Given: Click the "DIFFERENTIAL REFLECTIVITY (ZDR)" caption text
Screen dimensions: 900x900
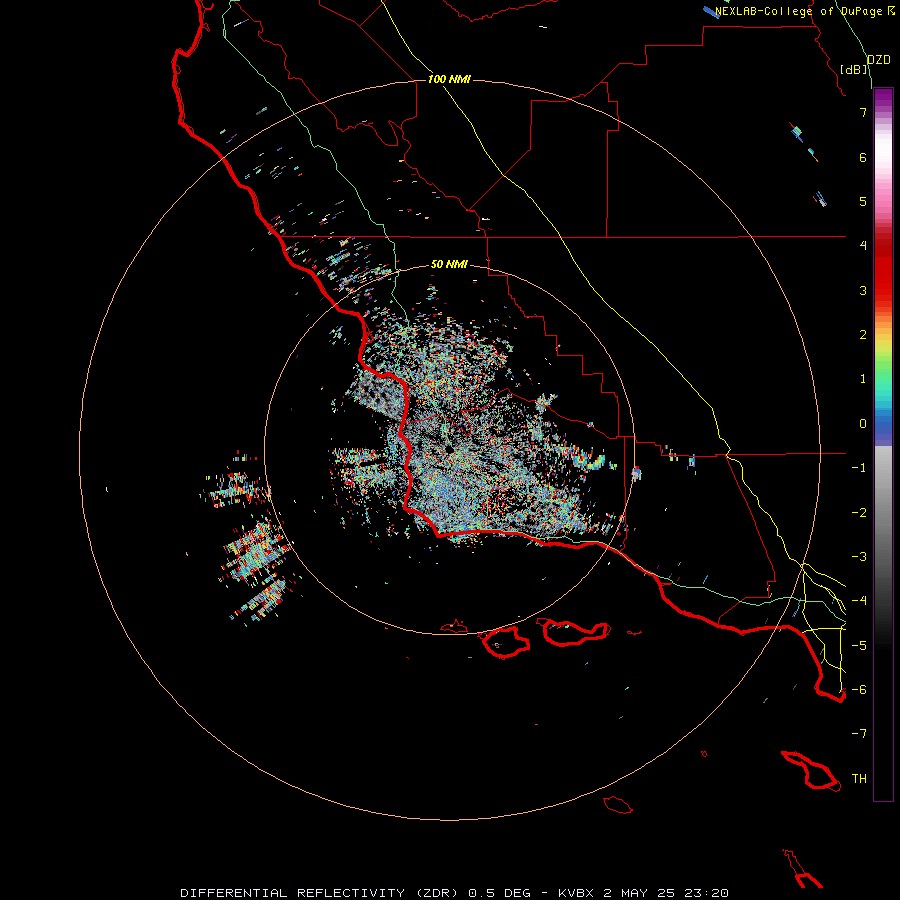Looking at the screenshot, I should (x=321, y=893).
